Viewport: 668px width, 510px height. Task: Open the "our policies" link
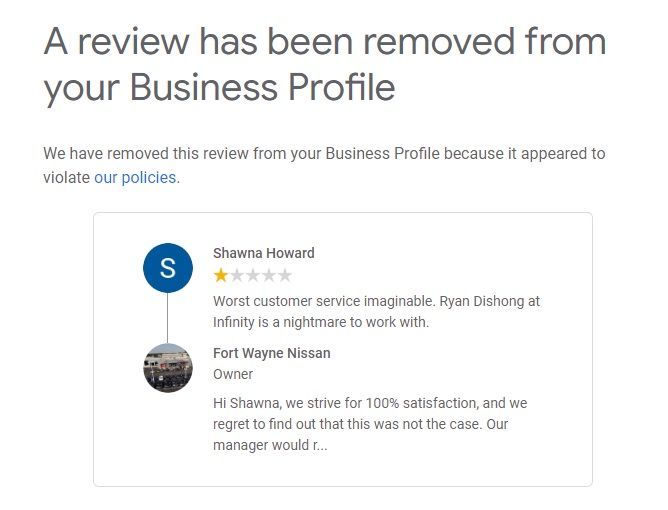[x=136, y=178]
